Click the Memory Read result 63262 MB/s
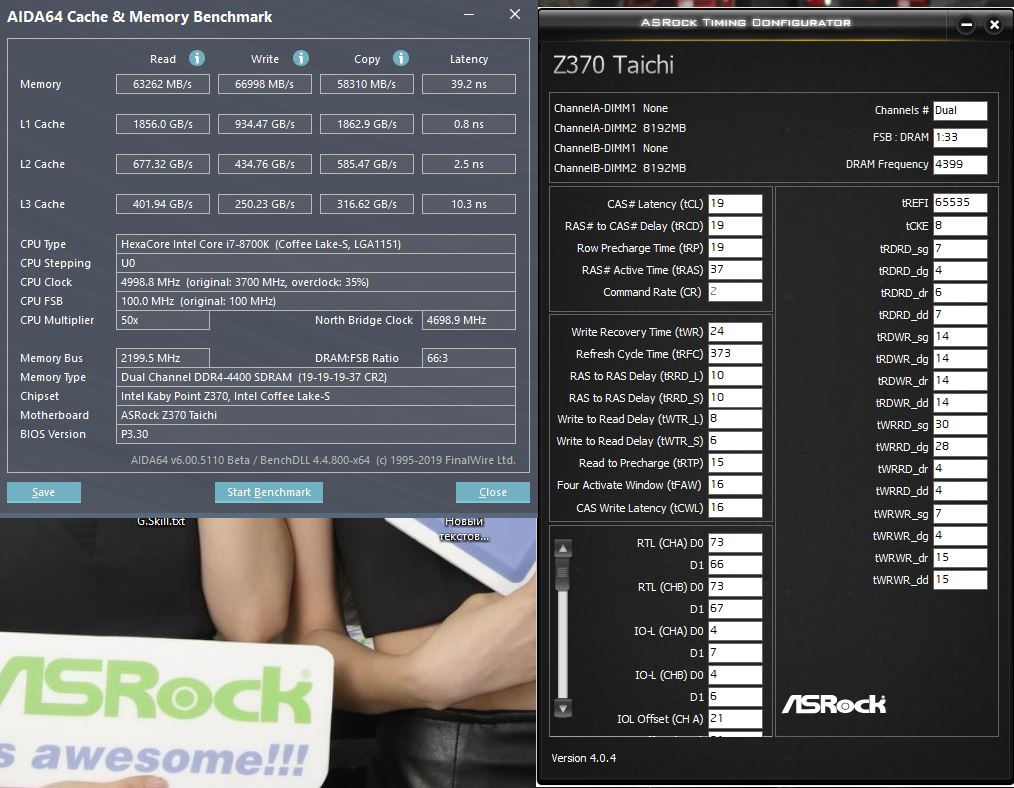Image resolution: width=1014 pixels, height=788 pixels. click(163, 84)
